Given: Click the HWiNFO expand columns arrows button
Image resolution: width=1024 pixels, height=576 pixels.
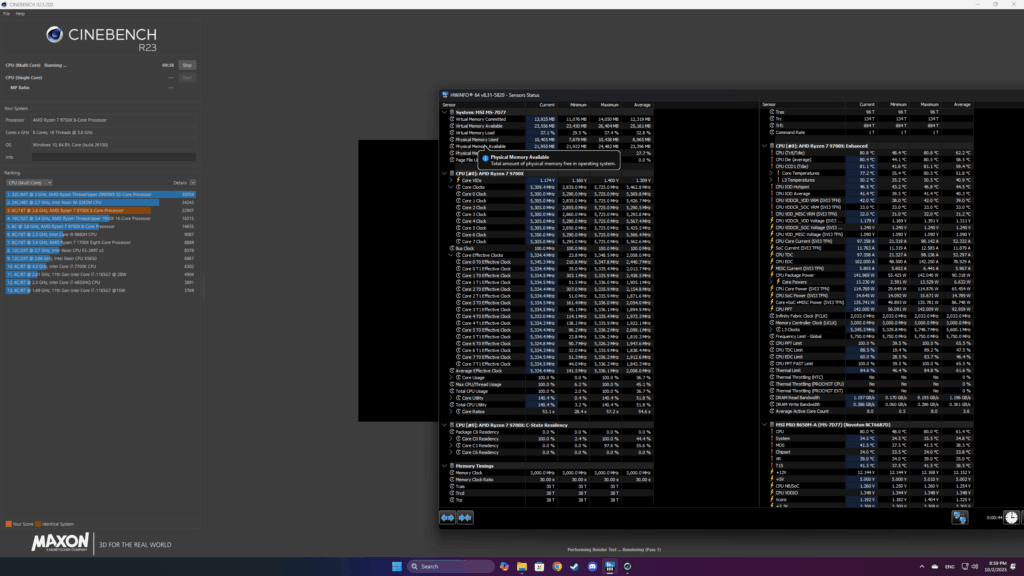Looking at the screenshot, I should tap(447, 518).
